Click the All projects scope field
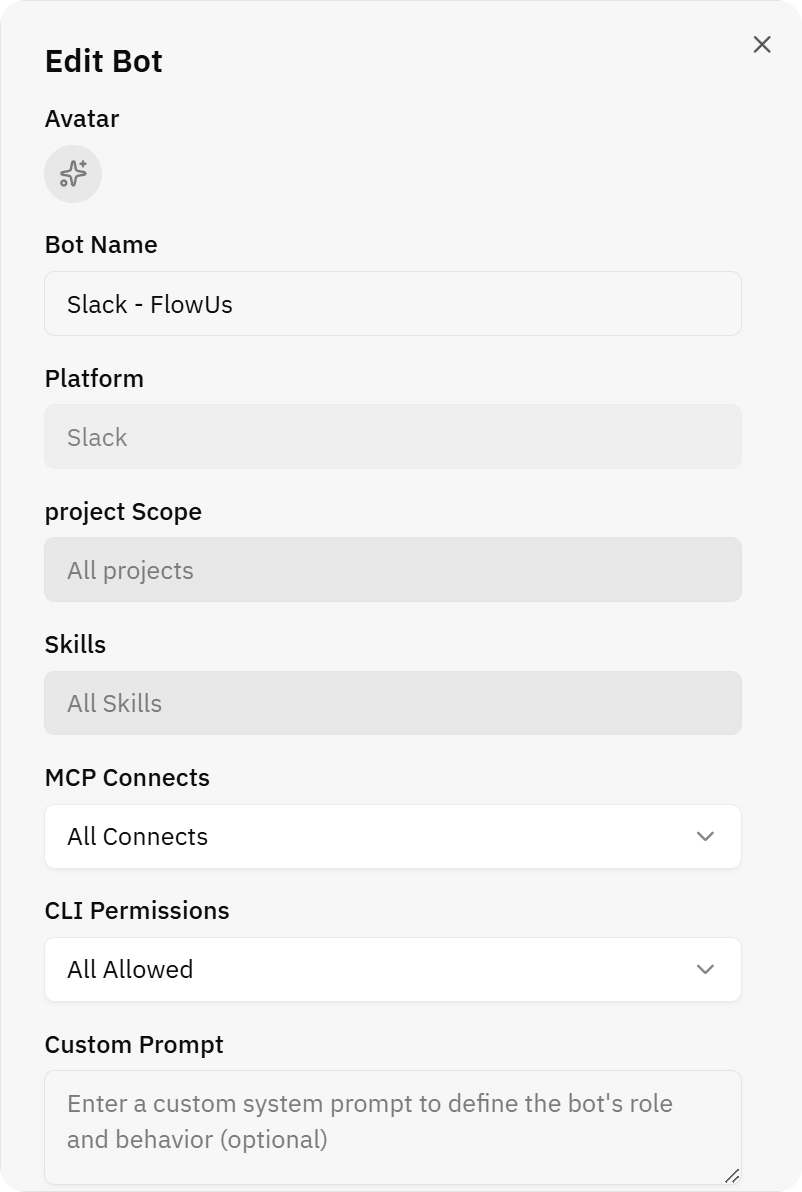This screenshot has width=802, height=1192. (x=392, y=570)
